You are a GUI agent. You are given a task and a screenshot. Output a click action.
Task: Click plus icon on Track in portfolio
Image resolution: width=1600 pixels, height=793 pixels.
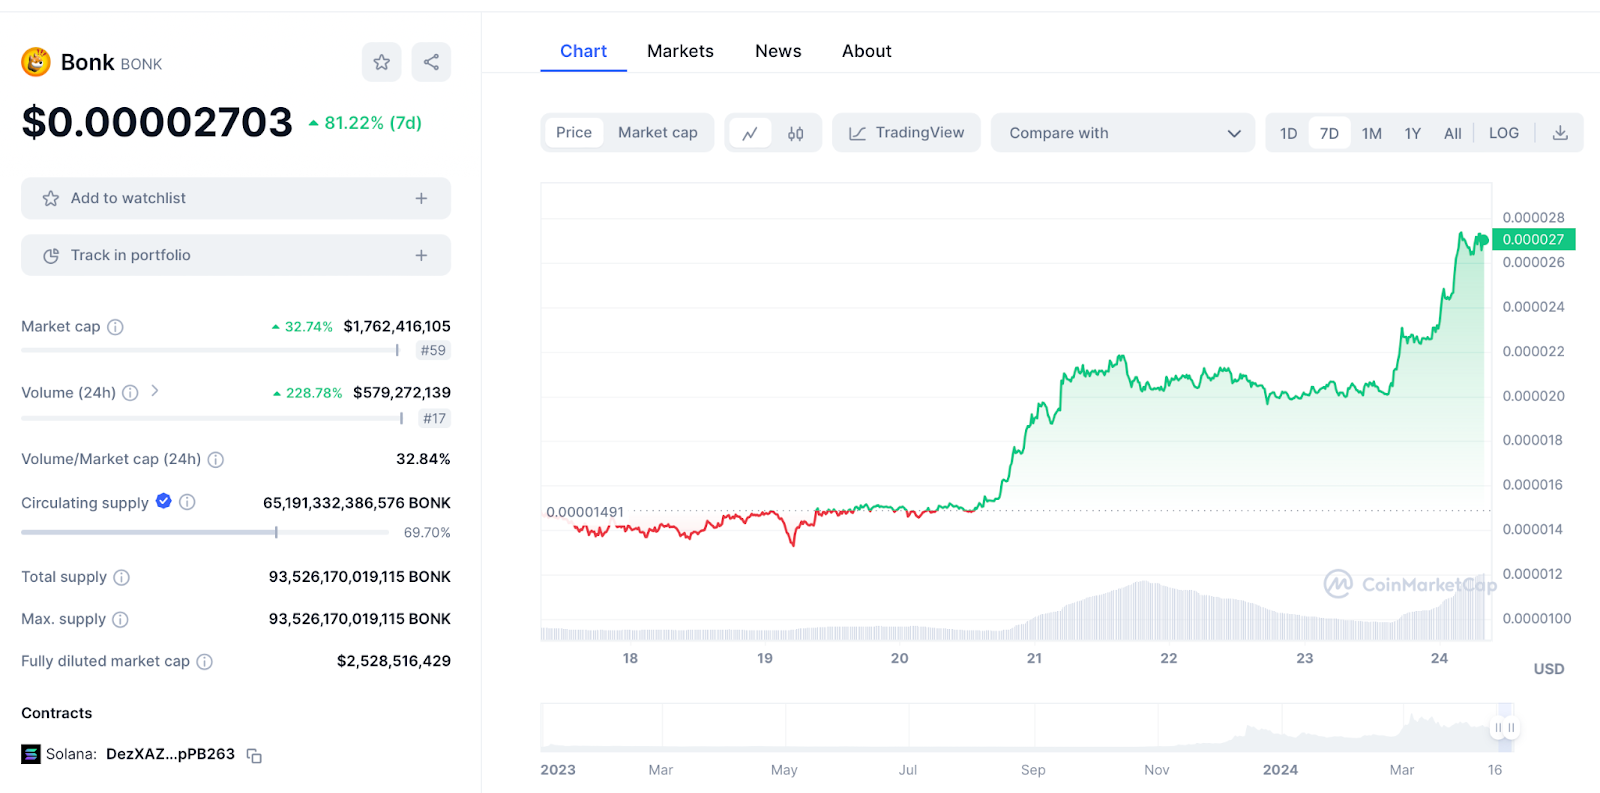(x=421, y=255)
